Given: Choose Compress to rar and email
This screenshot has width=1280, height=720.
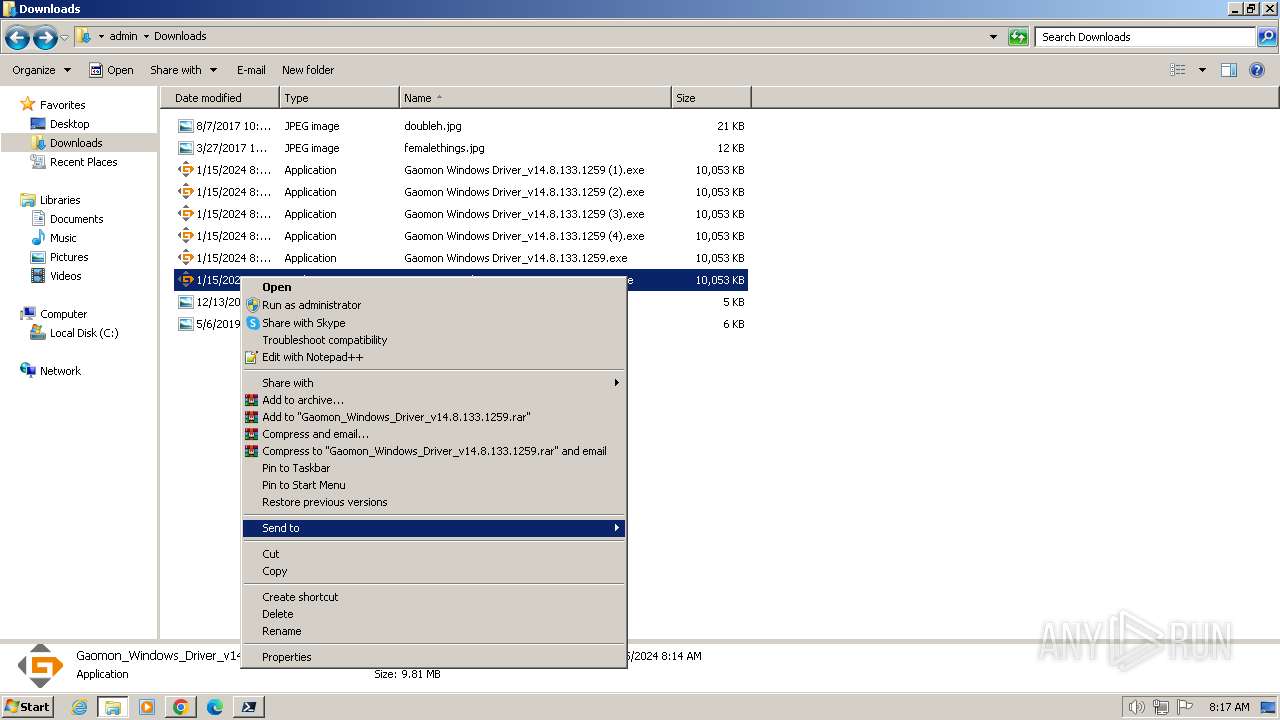Looking at the screenshot, I should coord(434,451).
